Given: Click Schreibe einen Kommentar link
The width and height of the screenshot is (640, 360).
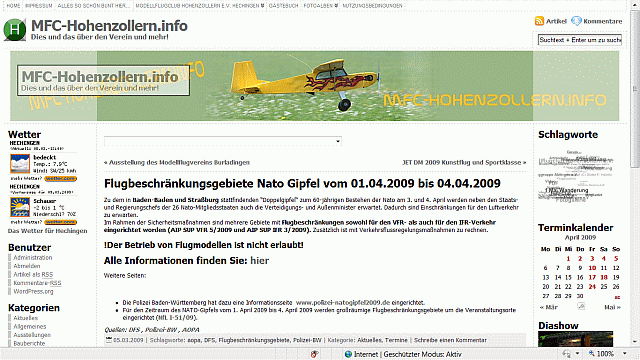Looking at the screenshot, I should [450, 340].
